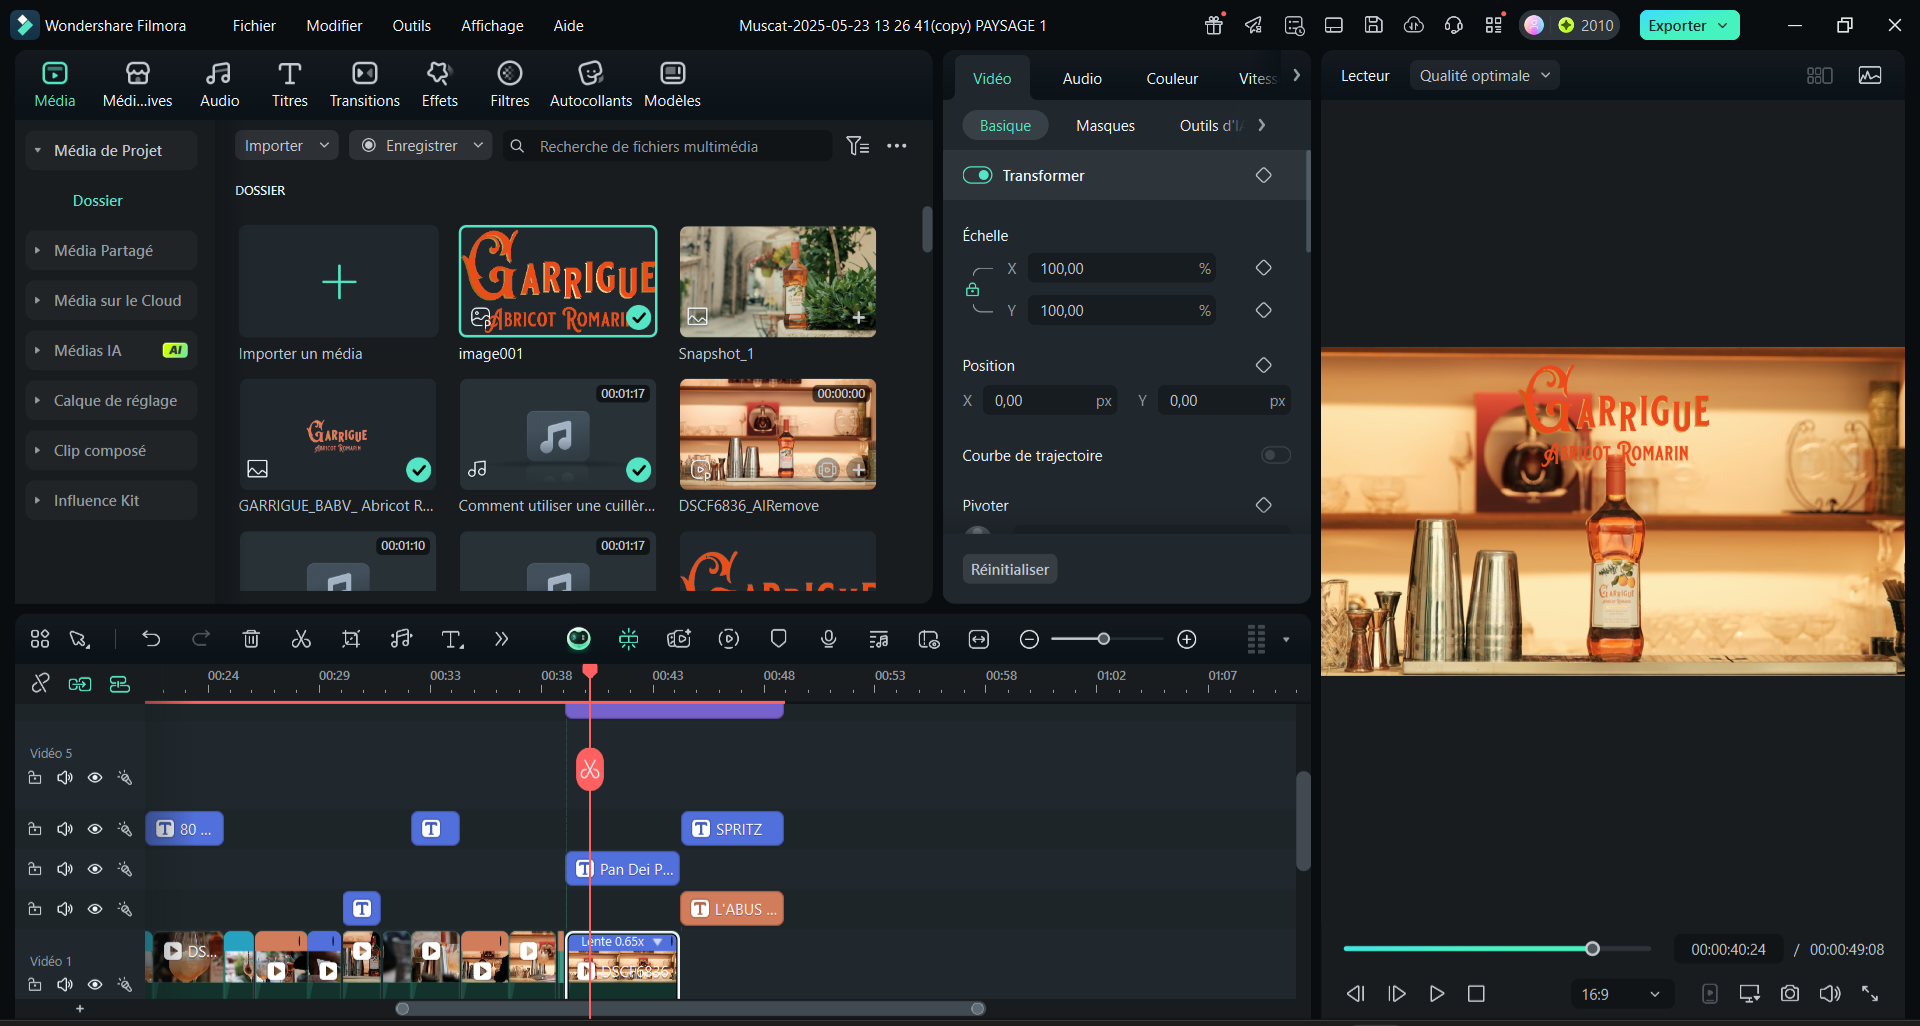Viewport: 1920px width, 1026px height.
Task: Open the Titres panel
Action: coord(289,84)
